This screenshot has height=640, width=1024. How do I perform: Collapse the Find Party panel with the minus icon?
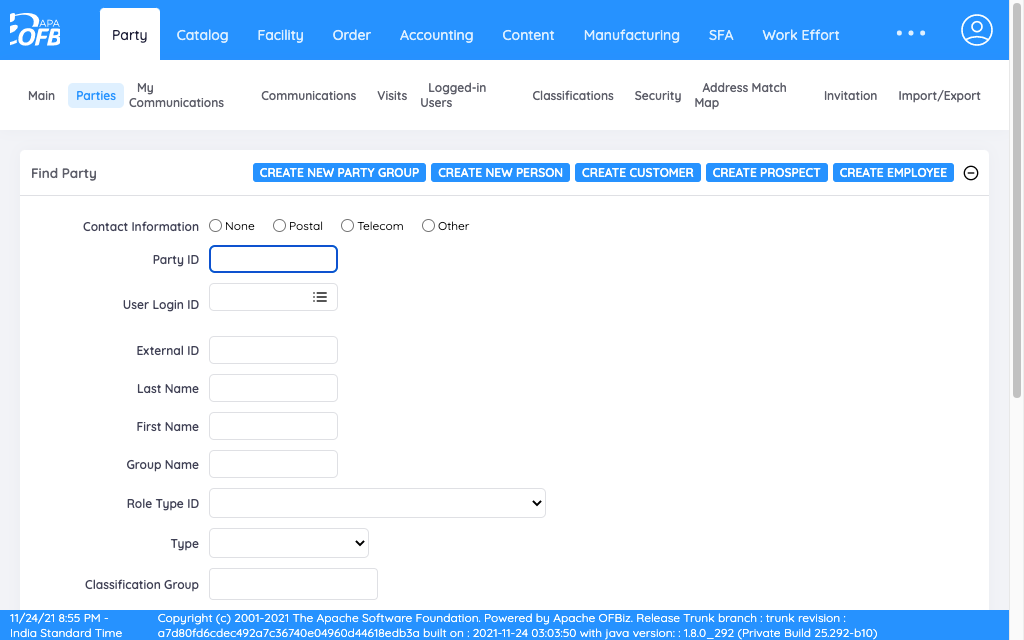[971, 172]
